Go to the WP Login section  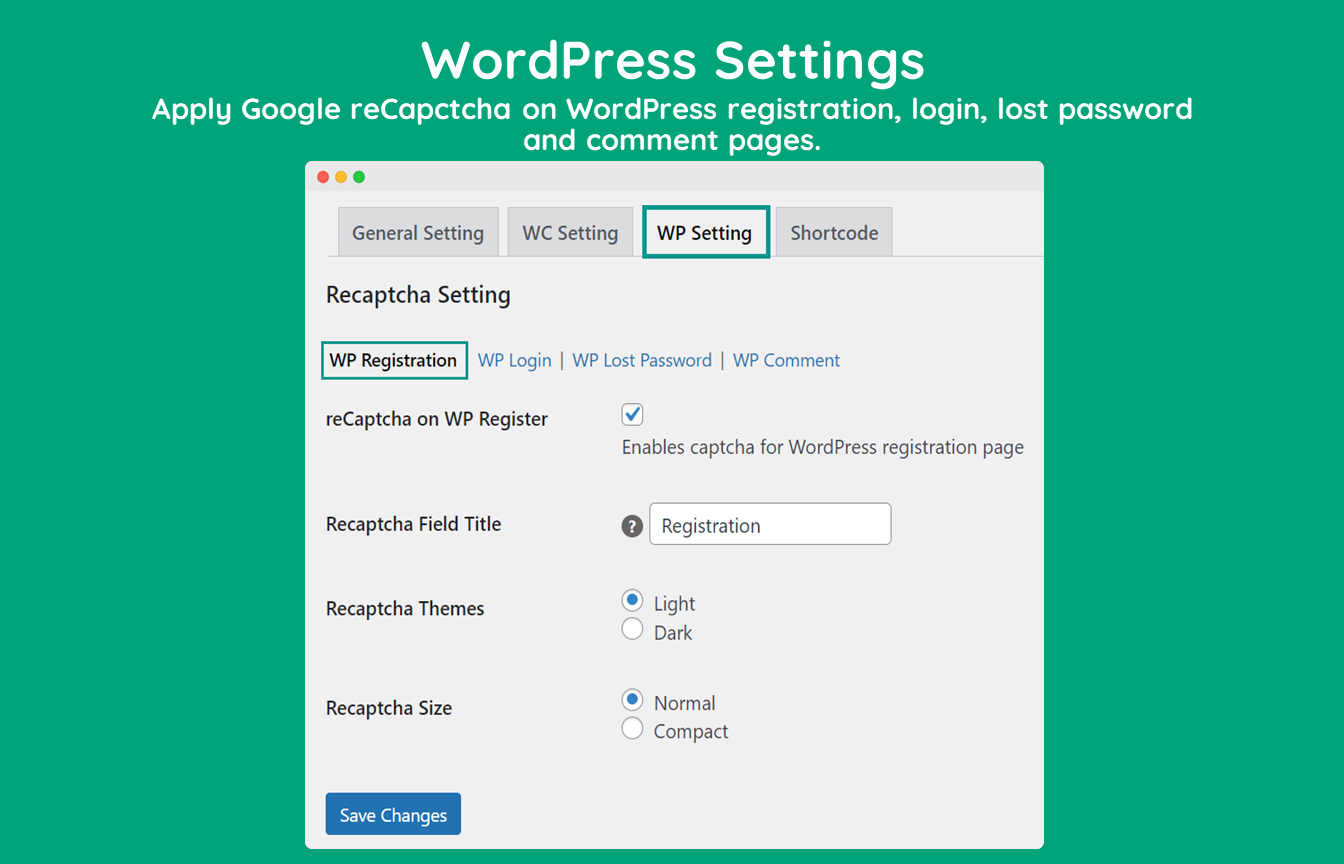click(x=514, y=360)
